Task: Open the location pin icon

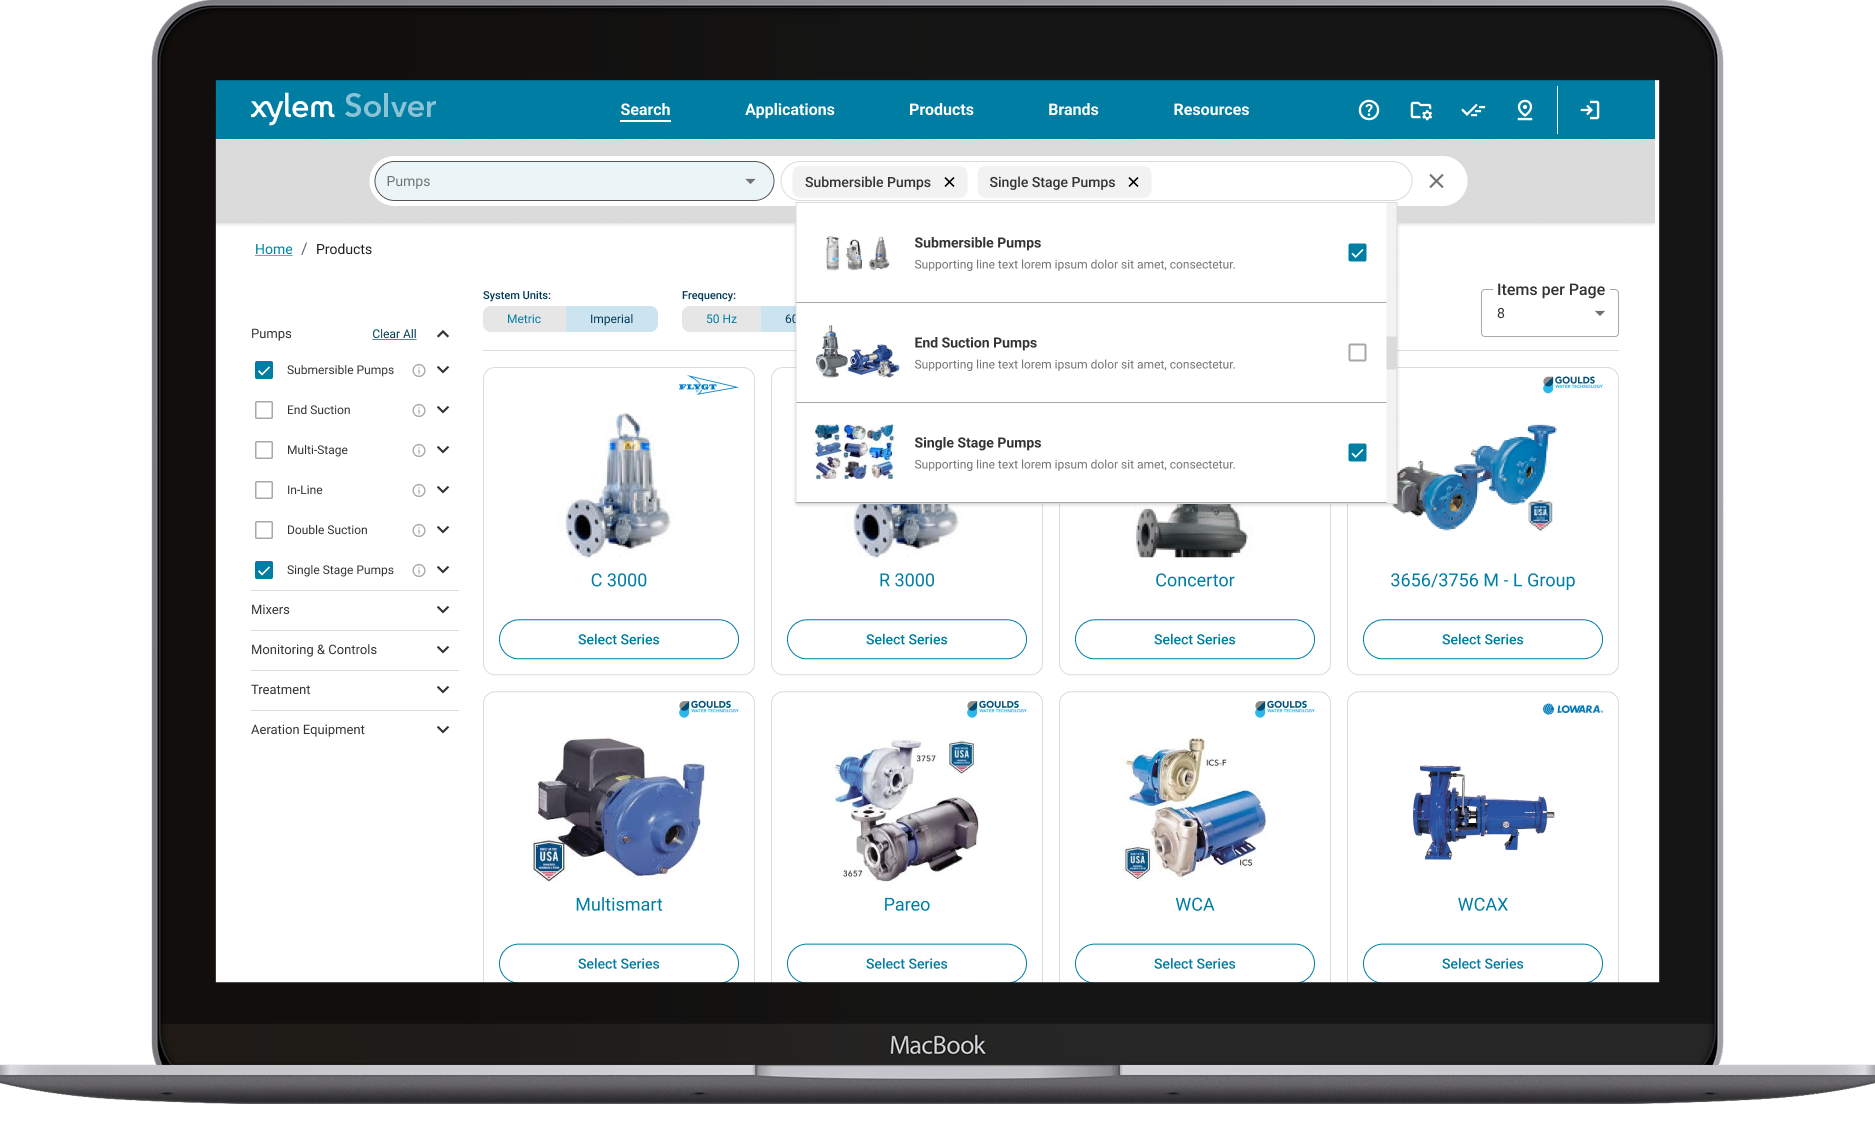Action: click(1524, 110)
